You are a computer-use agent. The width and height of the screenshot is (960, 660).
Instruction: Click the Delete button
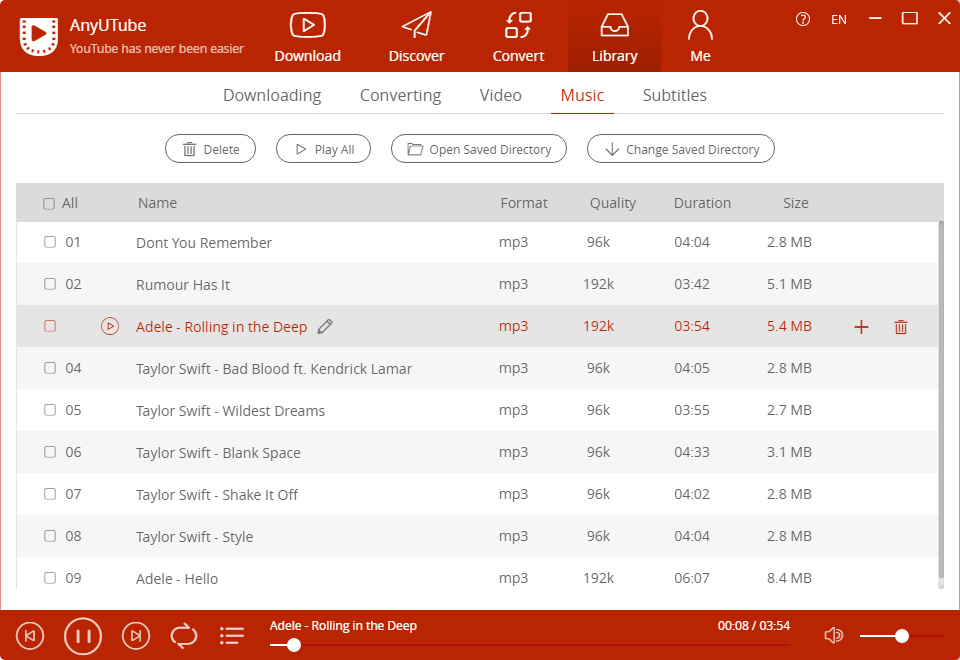pos(211,149)
